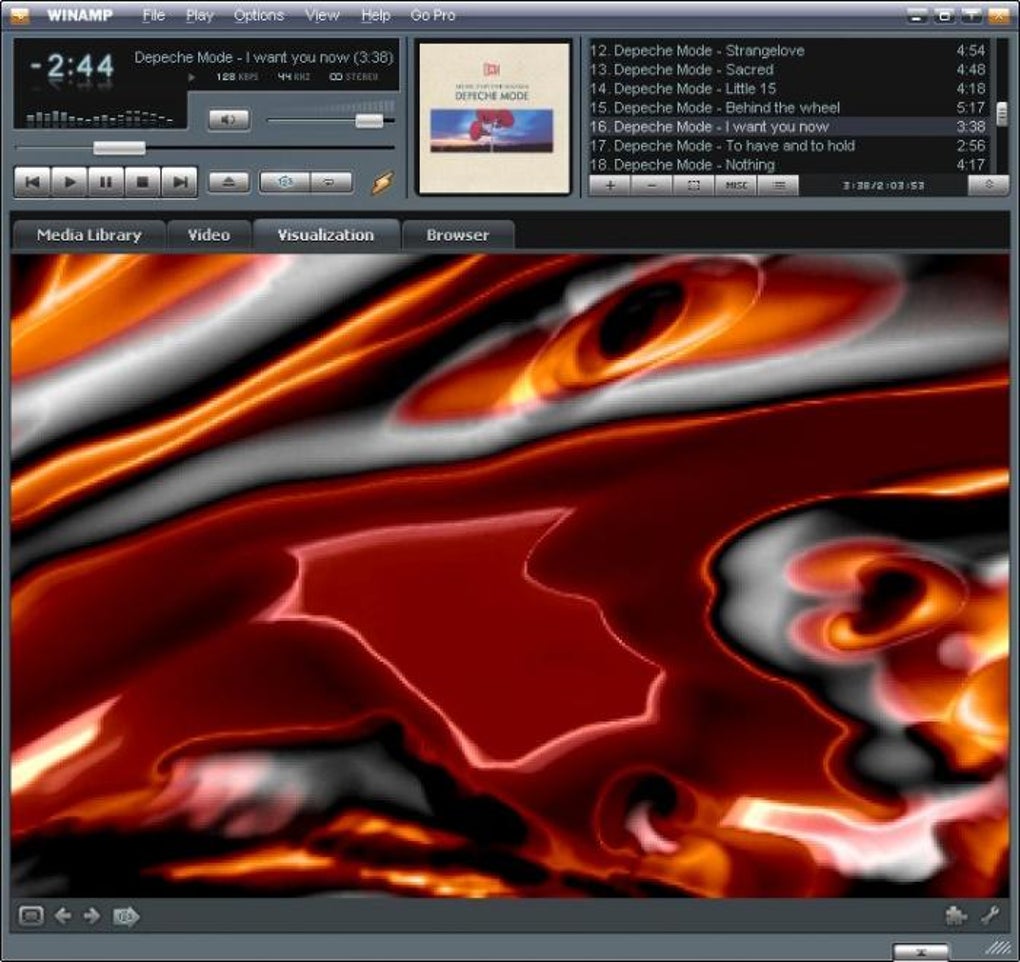The height and width of the screenshot is (962, 1020).
Task: Click the spectrum analyzer visualizer
Action: 99,117
